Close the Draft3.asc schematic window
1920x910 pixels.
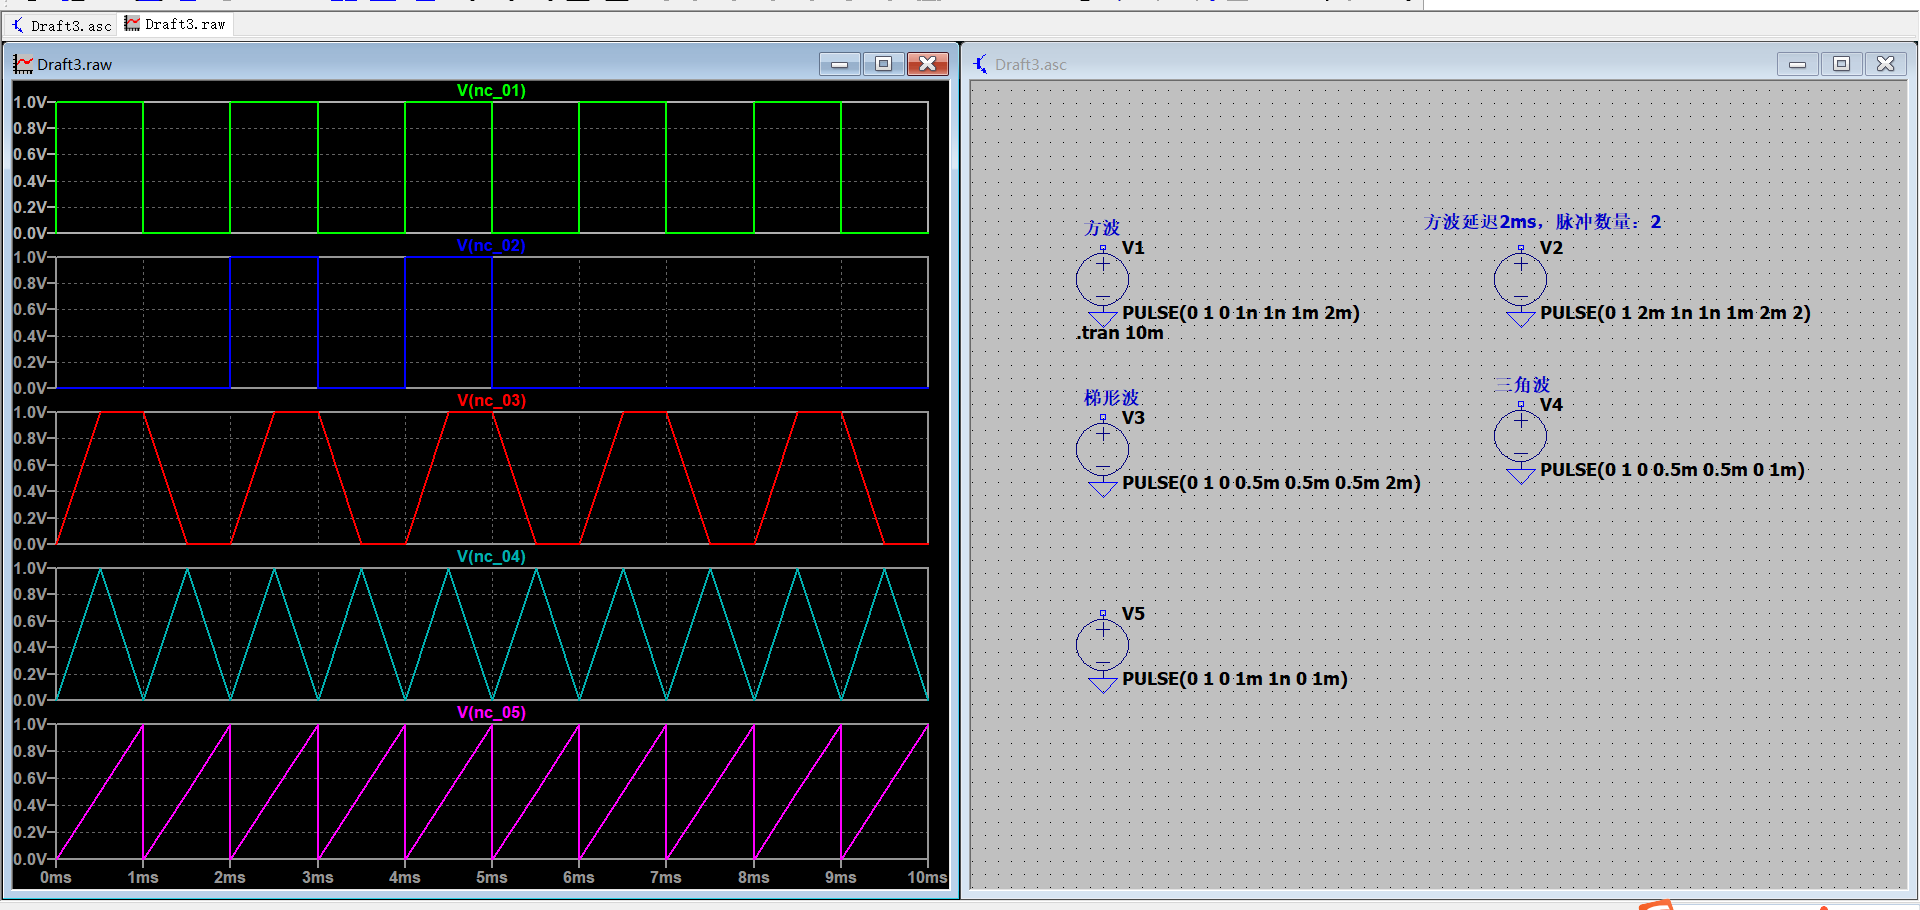click(1885, 64)
